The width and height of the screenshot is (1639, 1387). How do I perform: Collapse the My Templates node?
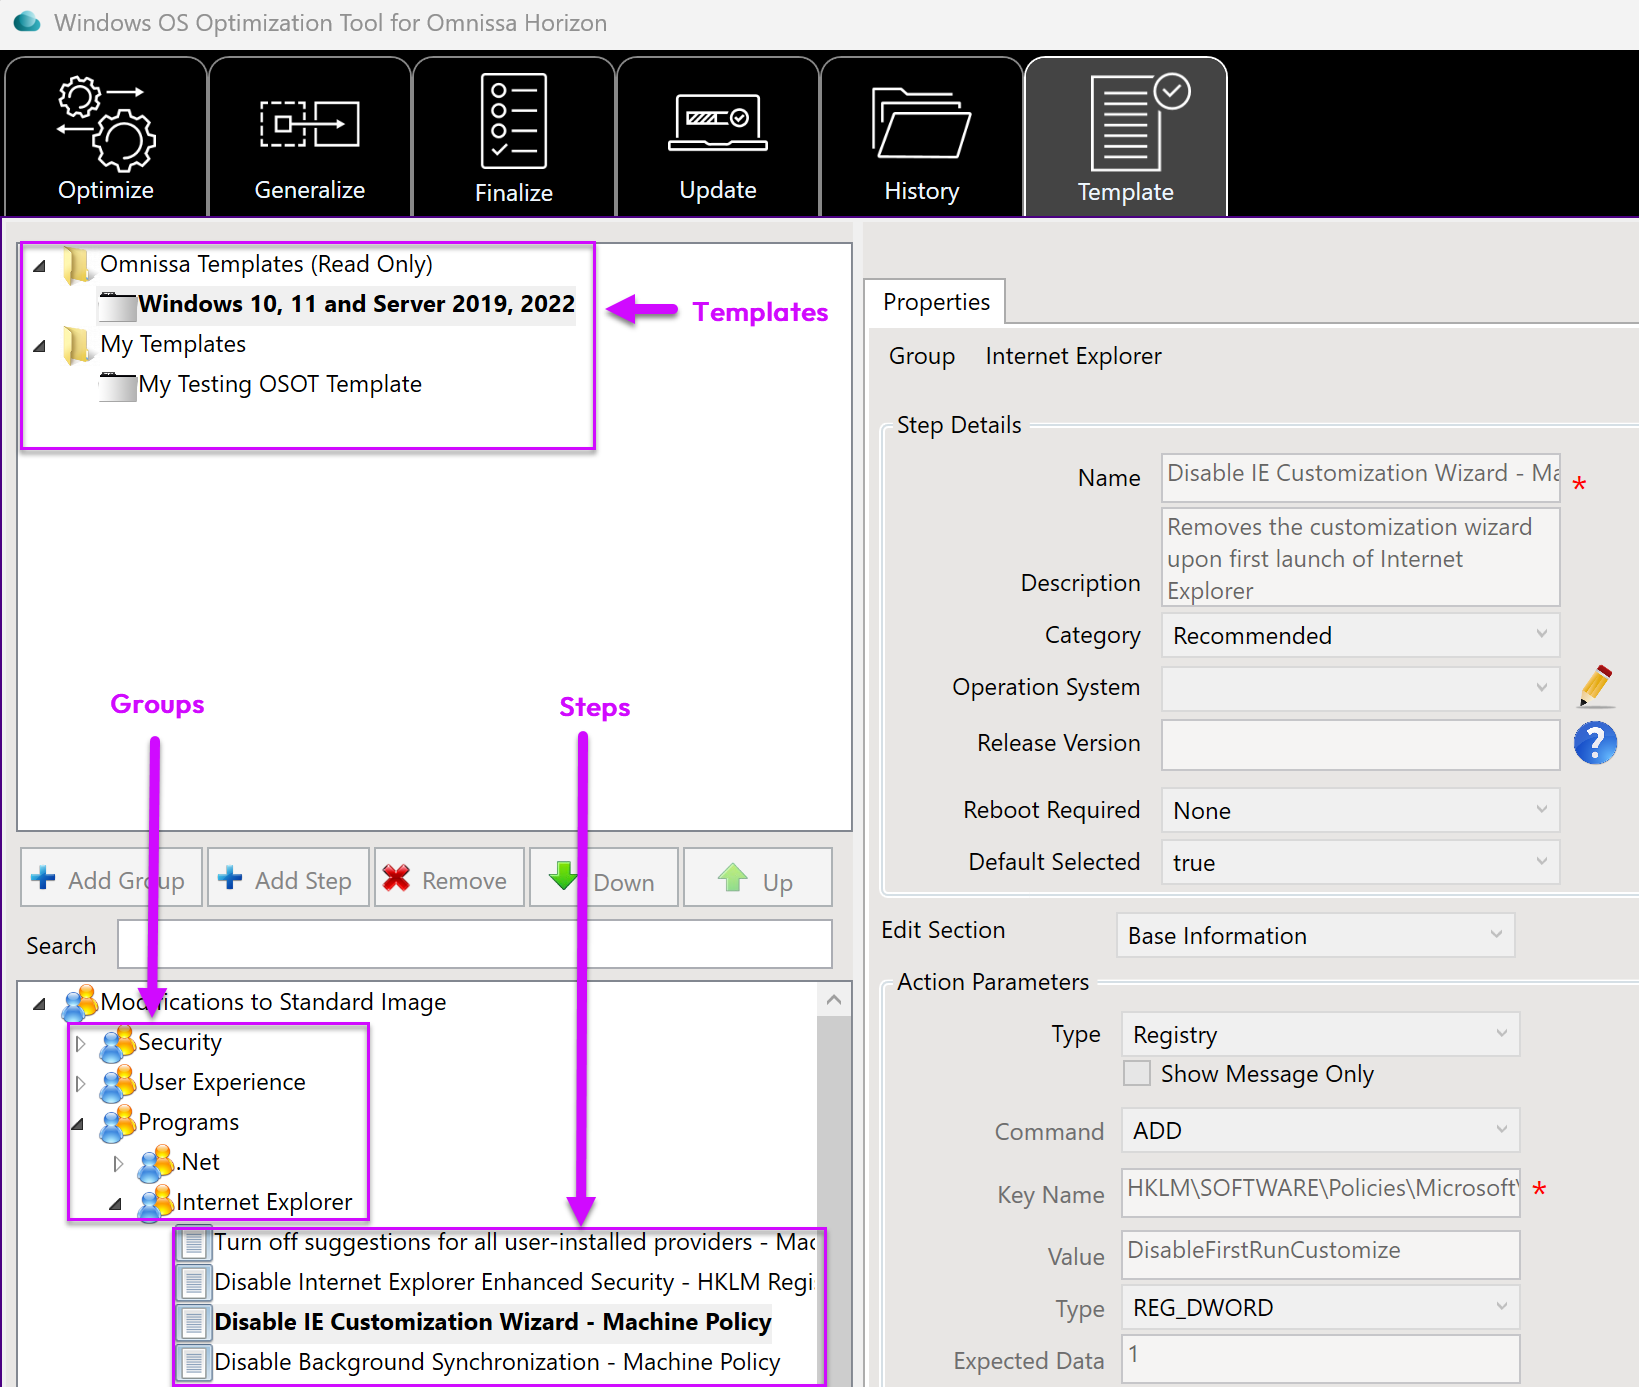pyautogui.click(x=40, y=346)
